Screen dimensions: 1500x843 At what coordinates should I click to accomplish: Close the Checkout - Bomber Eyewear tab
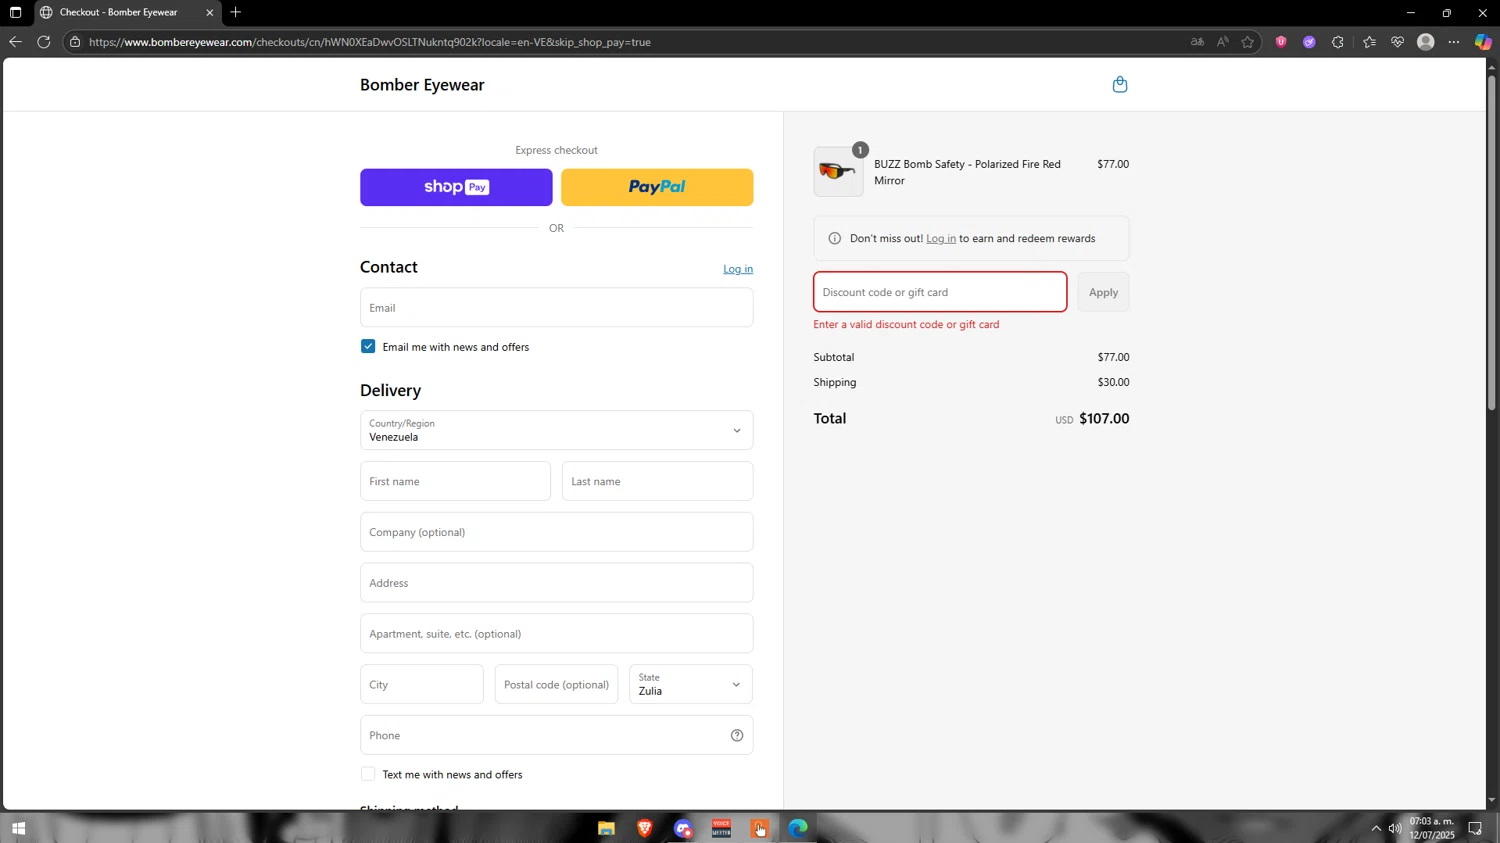(209, 13)
